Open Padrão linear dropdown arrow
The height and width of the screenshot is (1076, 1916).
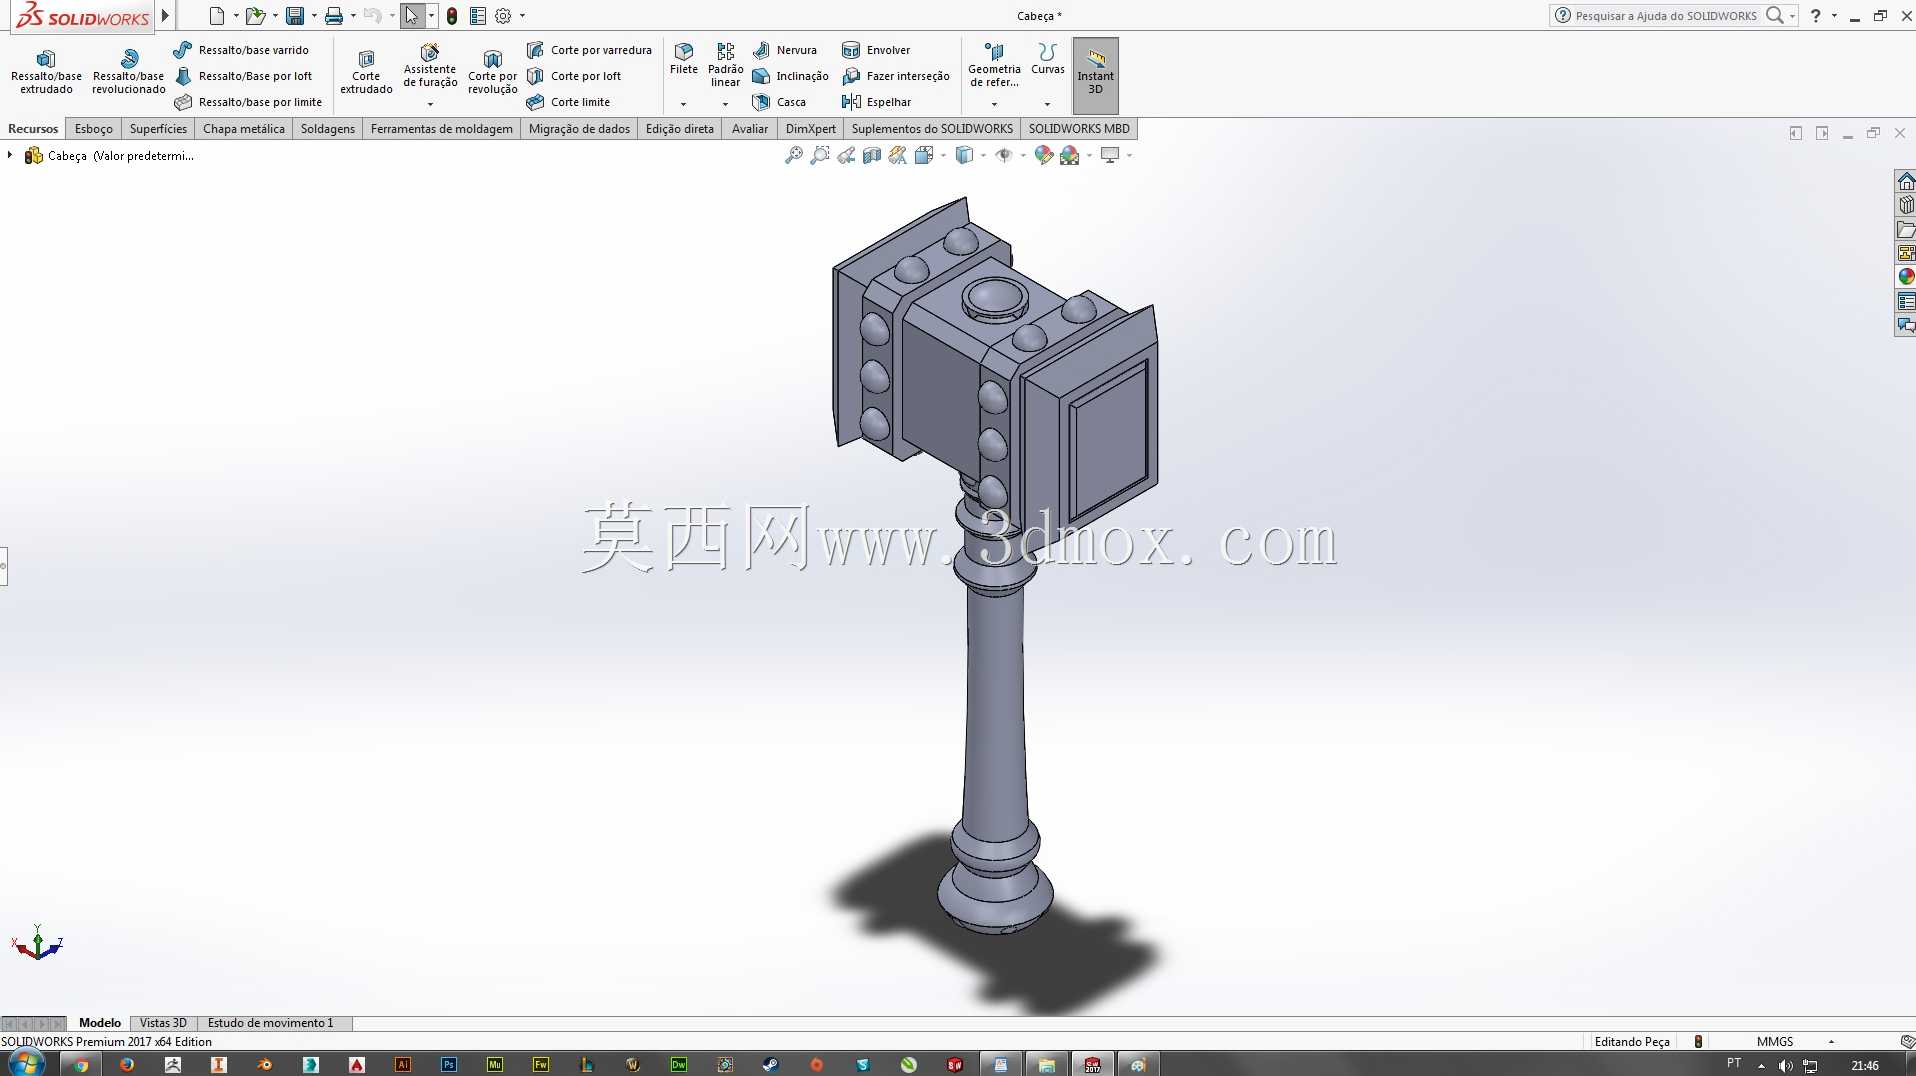click(725, 104)
